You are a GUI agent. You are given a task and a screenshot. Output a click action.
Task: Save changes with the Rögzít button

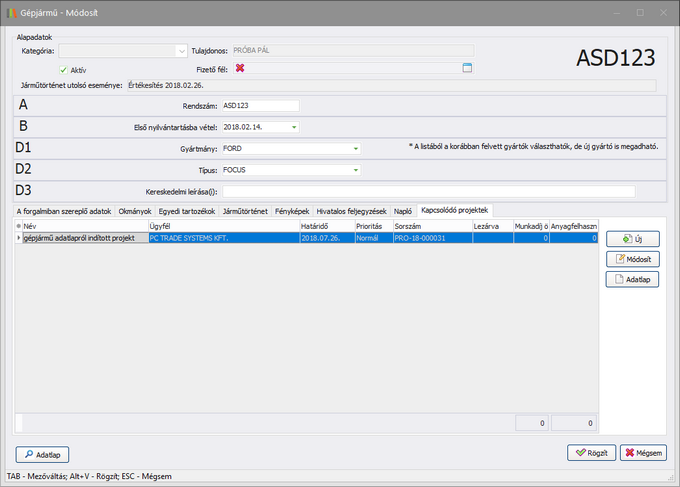pyautogui.click(x=591, y=453)
